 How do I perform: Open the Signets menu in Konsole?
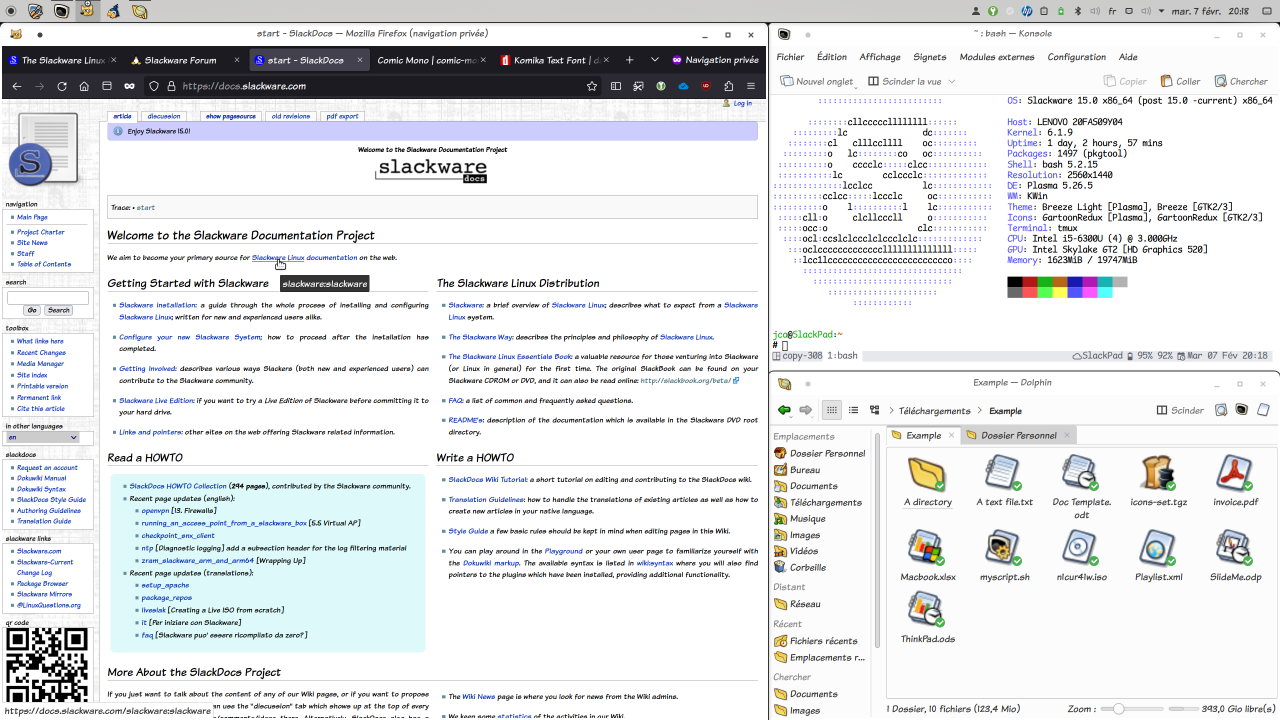pyautogui.click(x=929, y=57)
